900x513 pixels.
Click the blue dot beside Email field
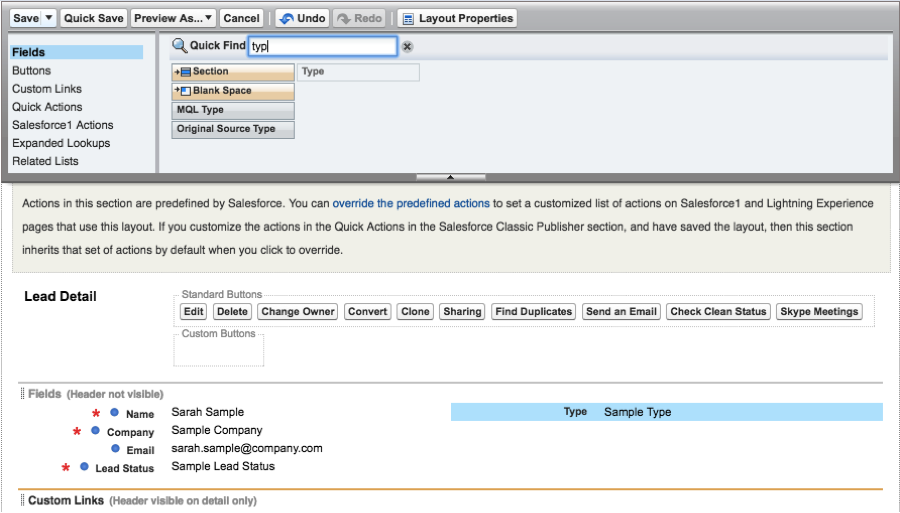[x=116, y=449]
